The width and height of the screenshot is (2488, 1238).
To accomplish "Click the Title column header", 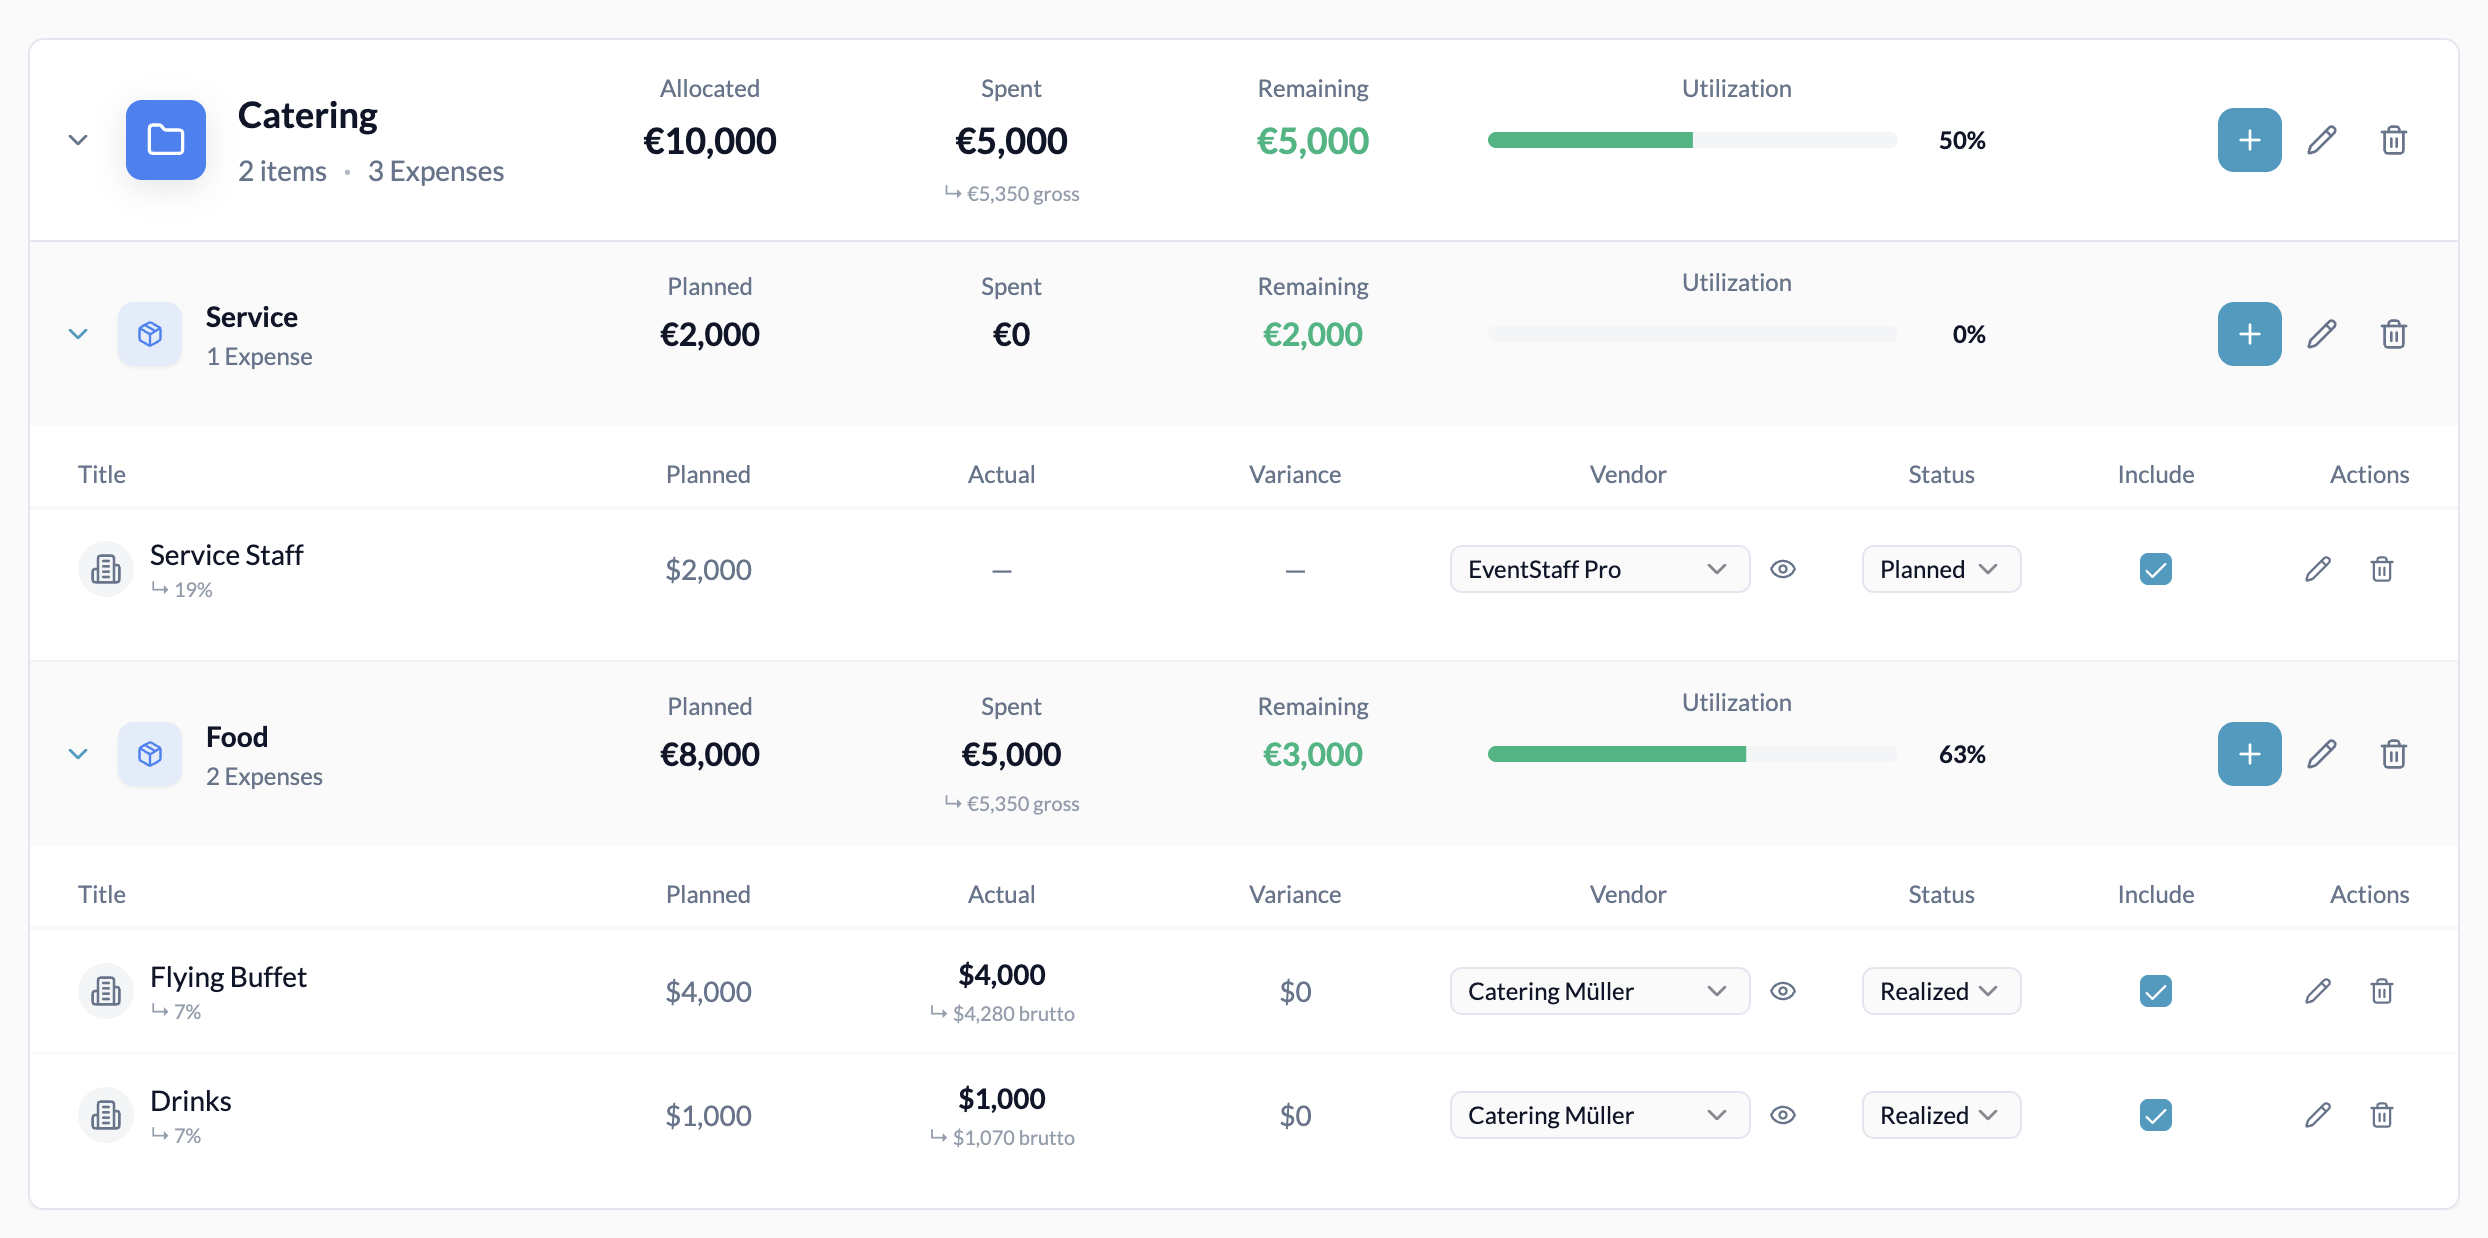I will [x=101, y=474].
